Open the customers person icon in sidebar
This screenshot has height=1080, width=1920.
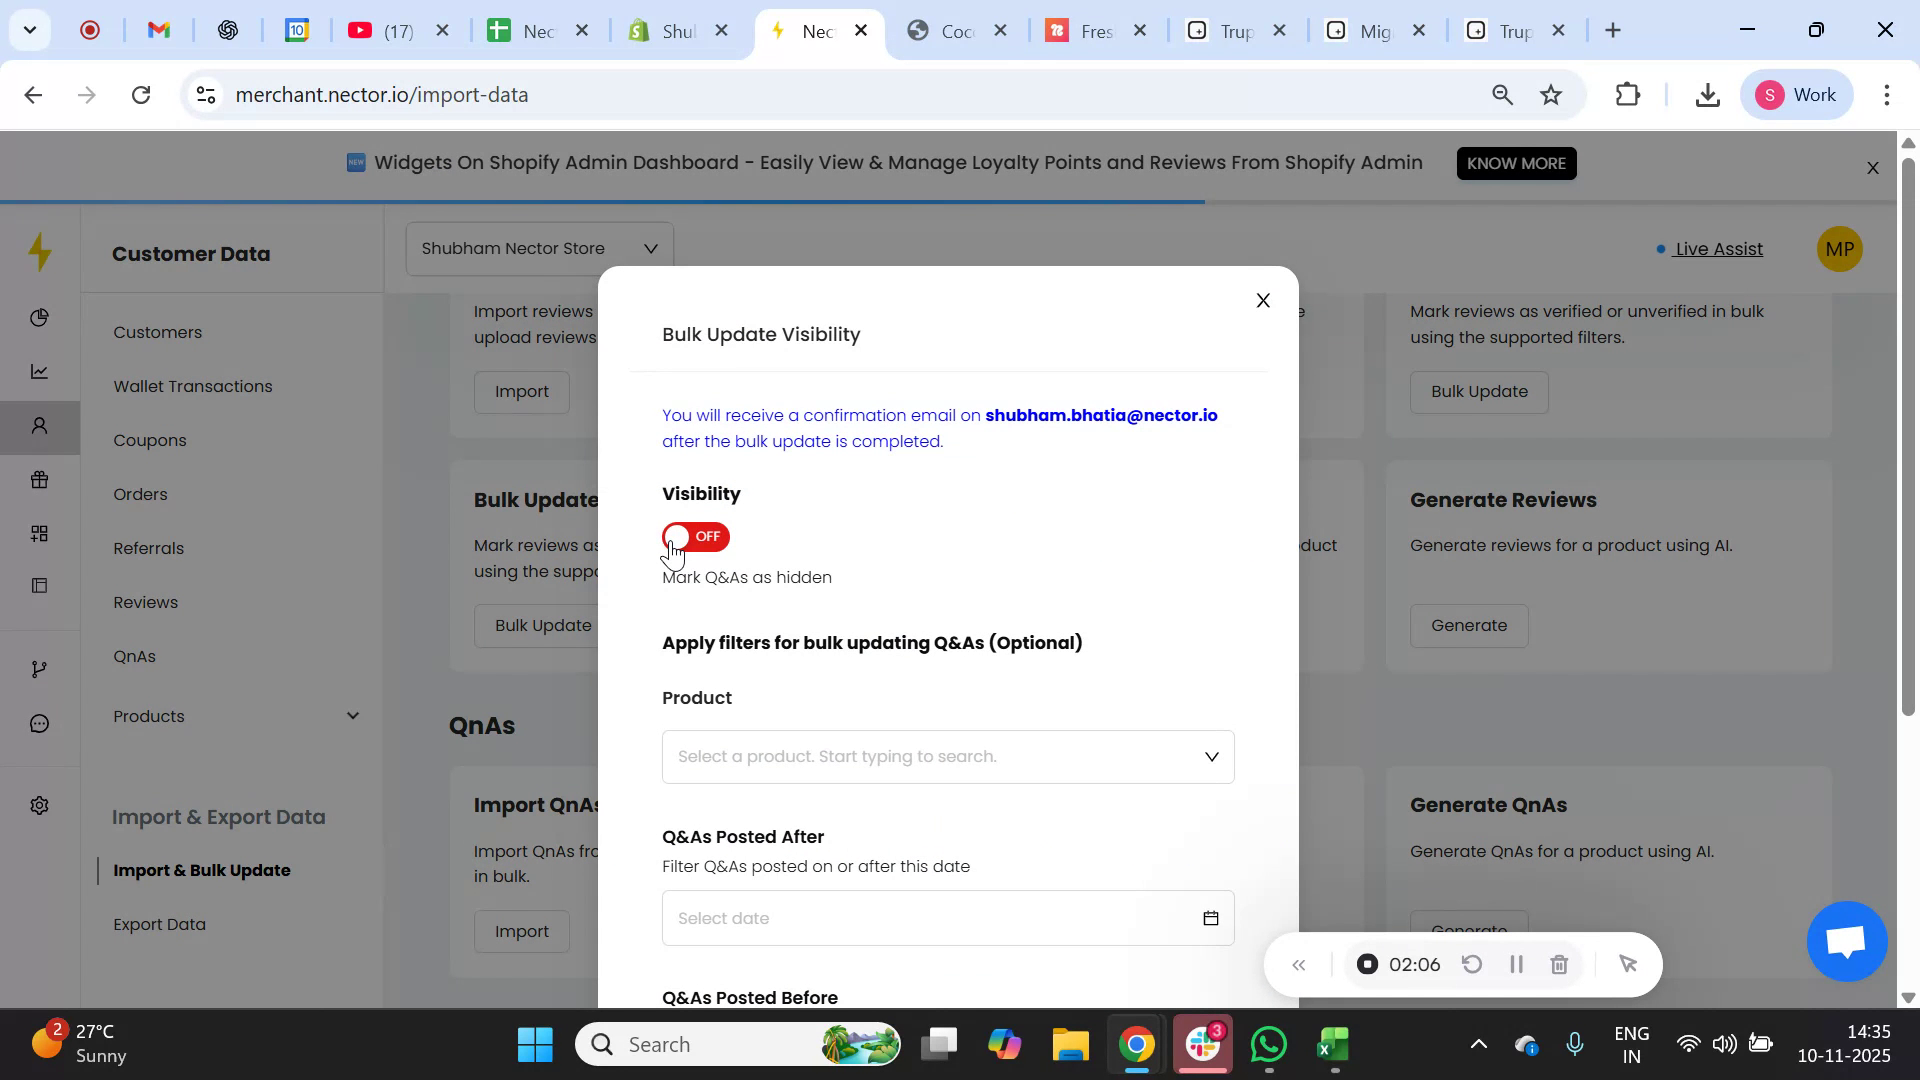(x=40, y=427)
